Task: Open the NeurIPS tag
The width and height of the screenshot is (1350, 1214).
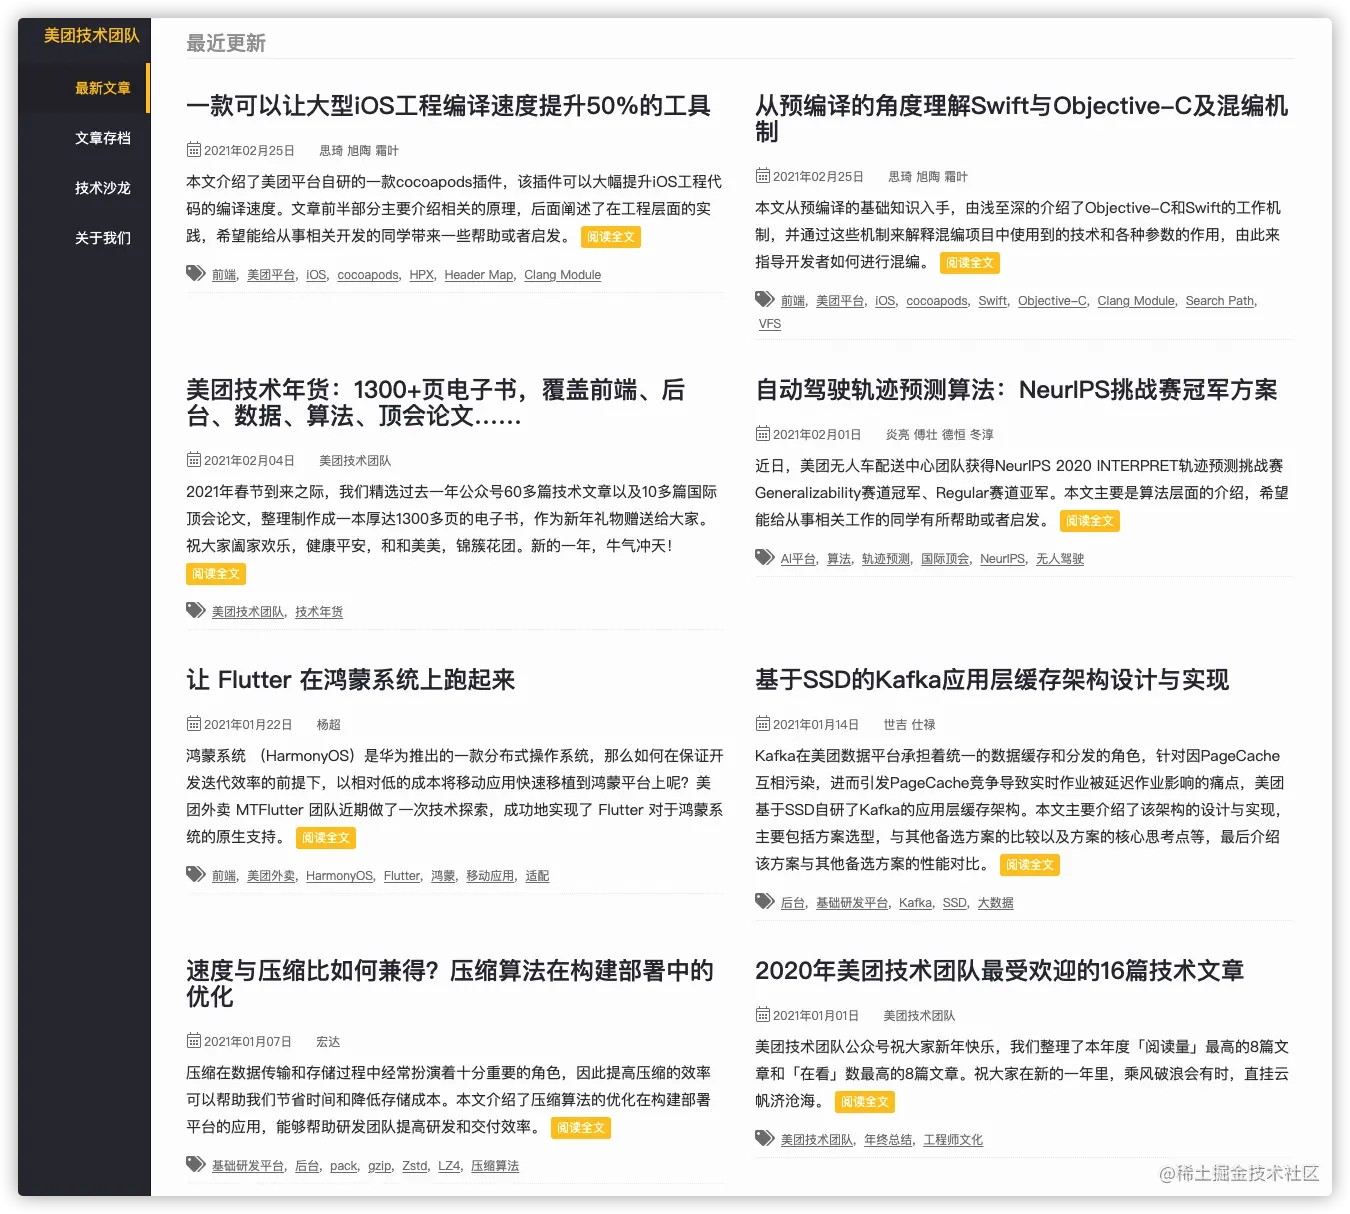Action: click(1002, 559)
